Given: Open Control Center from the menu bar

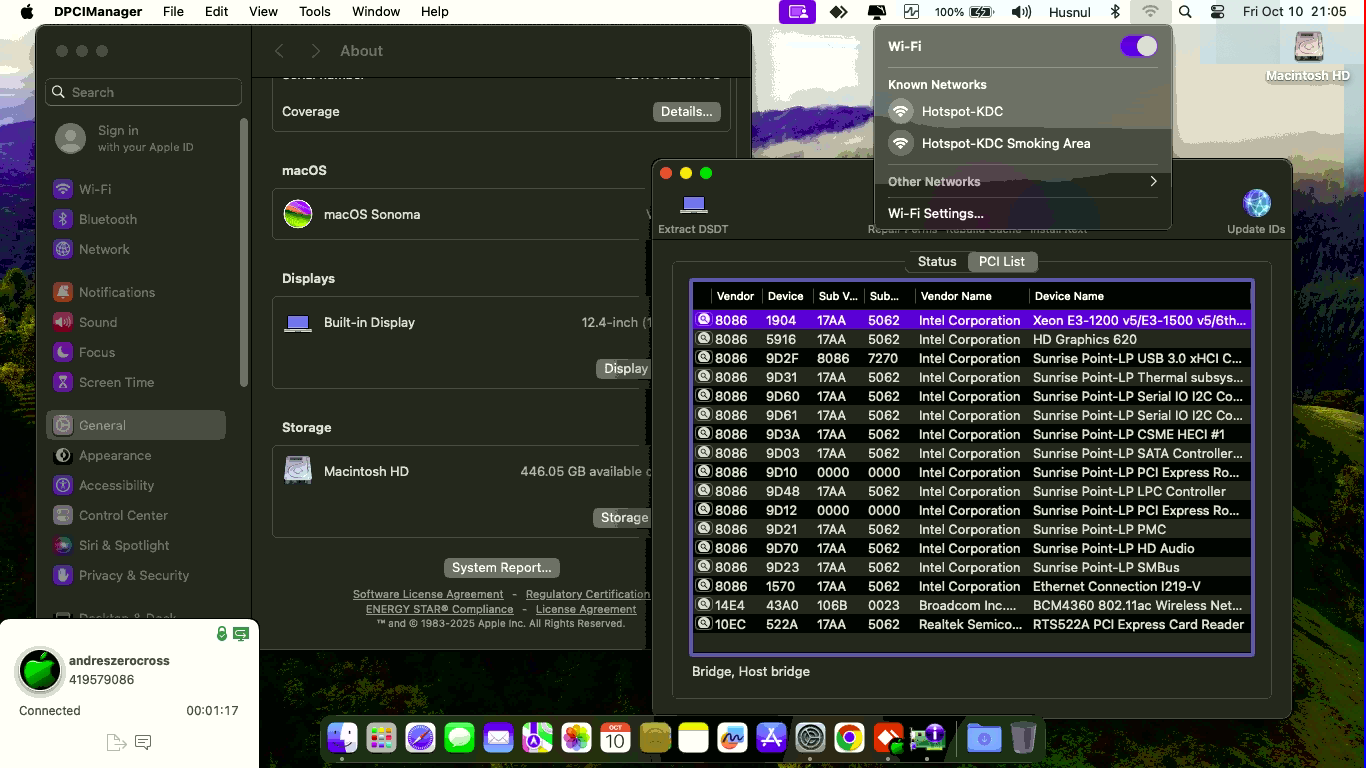Looking at the screenshot, I should click(x=1217, y=12).
